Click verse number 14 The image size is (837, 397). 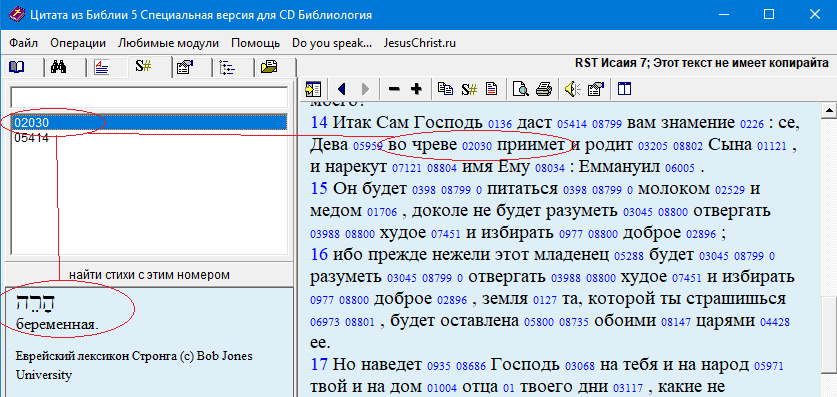point(319,123)
